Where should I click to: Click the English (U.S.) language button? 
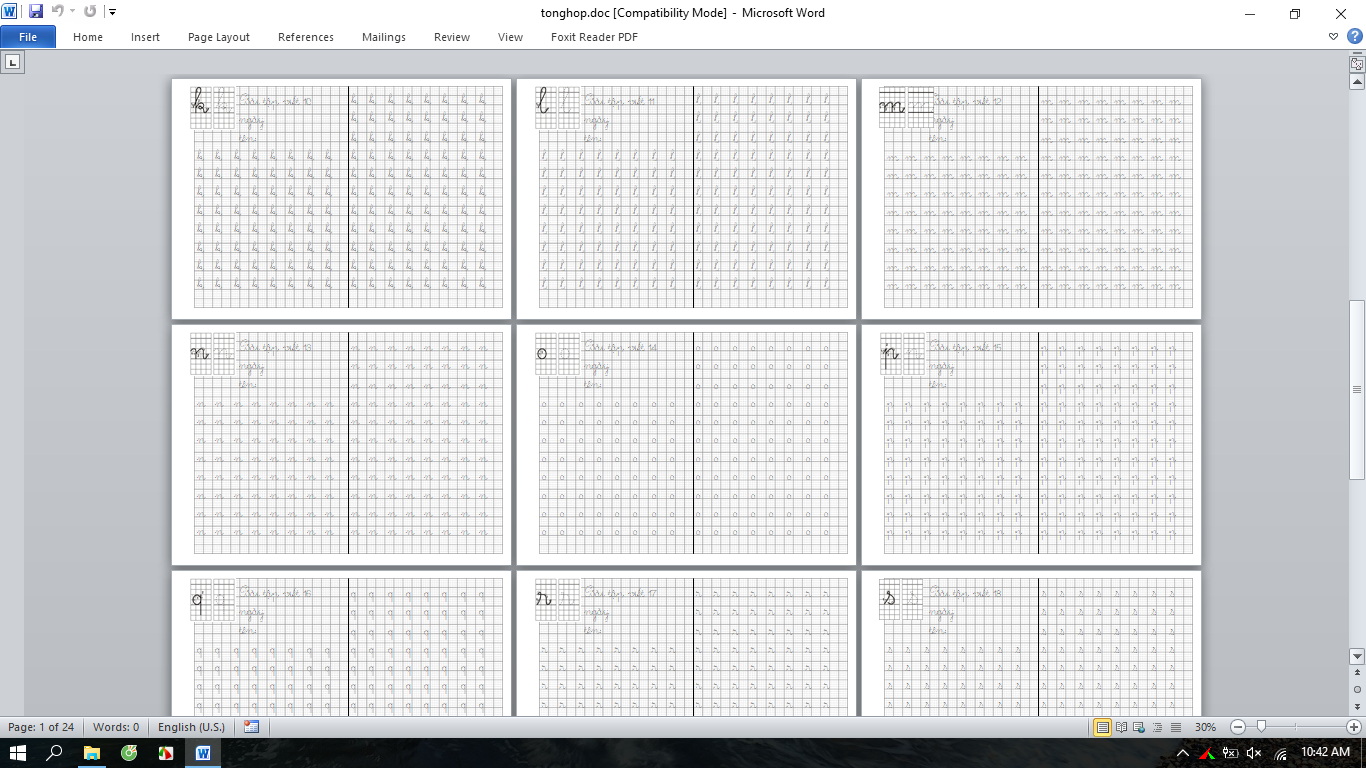(x=191, y=727)
